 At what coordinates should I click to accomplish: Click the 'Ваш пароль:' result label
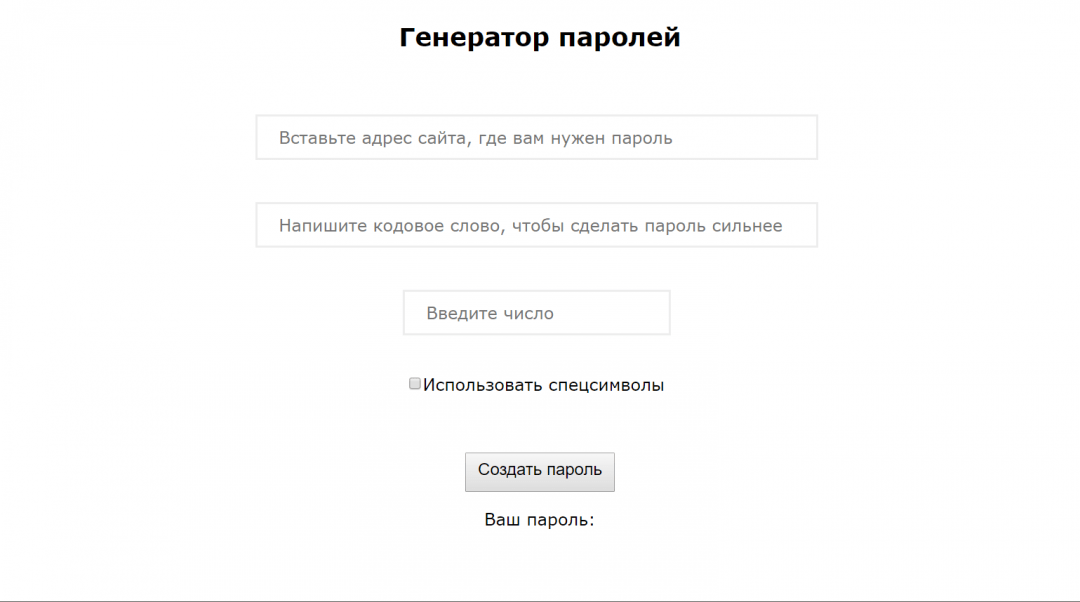coord(539,520)
